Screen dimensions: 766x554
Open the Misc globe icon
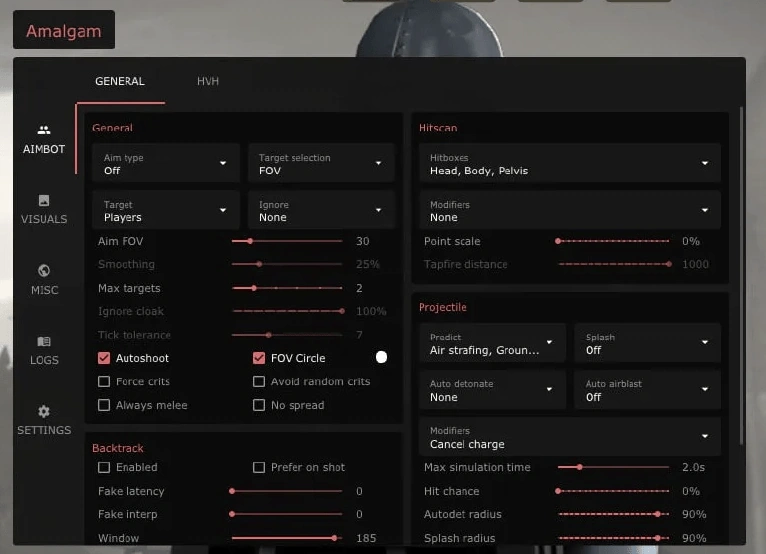pyautogui.click(x=44, y=271)
